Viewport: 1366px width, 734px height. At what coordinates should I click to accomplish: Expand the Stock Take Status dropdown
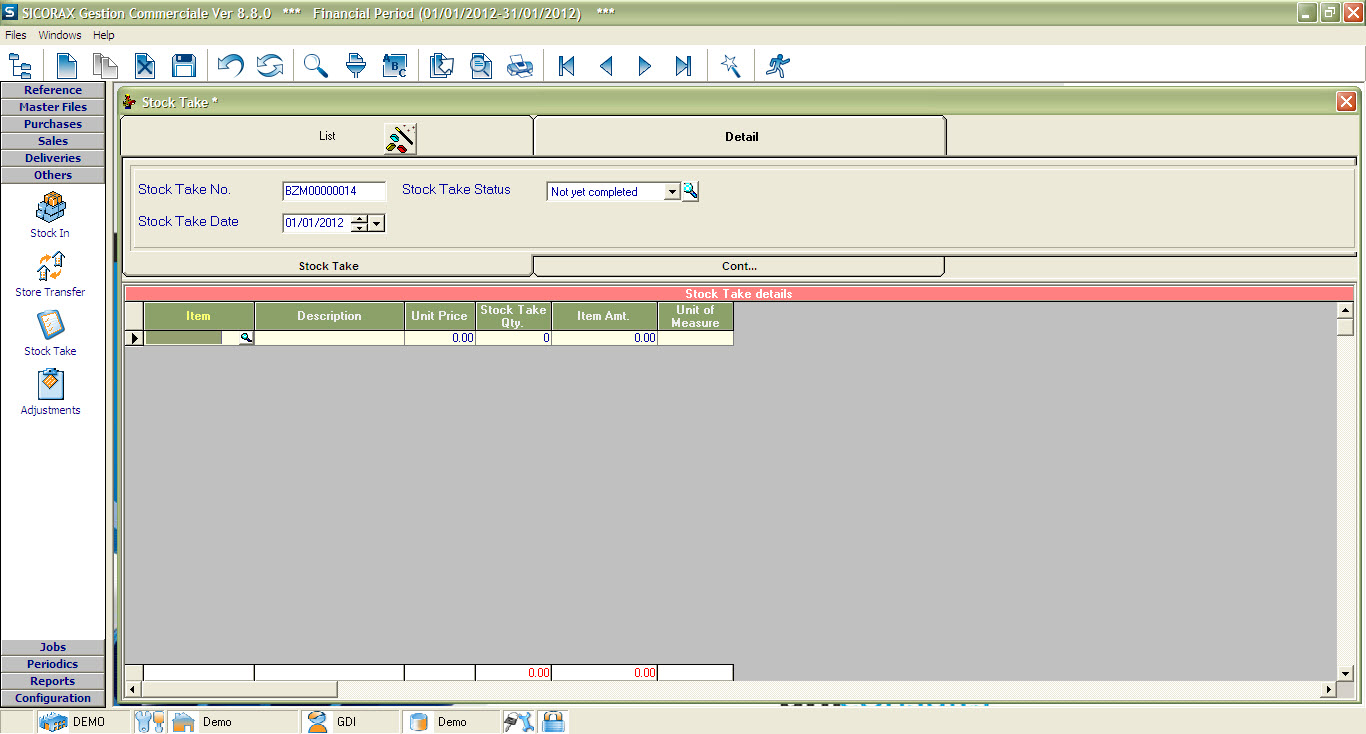pos(672,192)
